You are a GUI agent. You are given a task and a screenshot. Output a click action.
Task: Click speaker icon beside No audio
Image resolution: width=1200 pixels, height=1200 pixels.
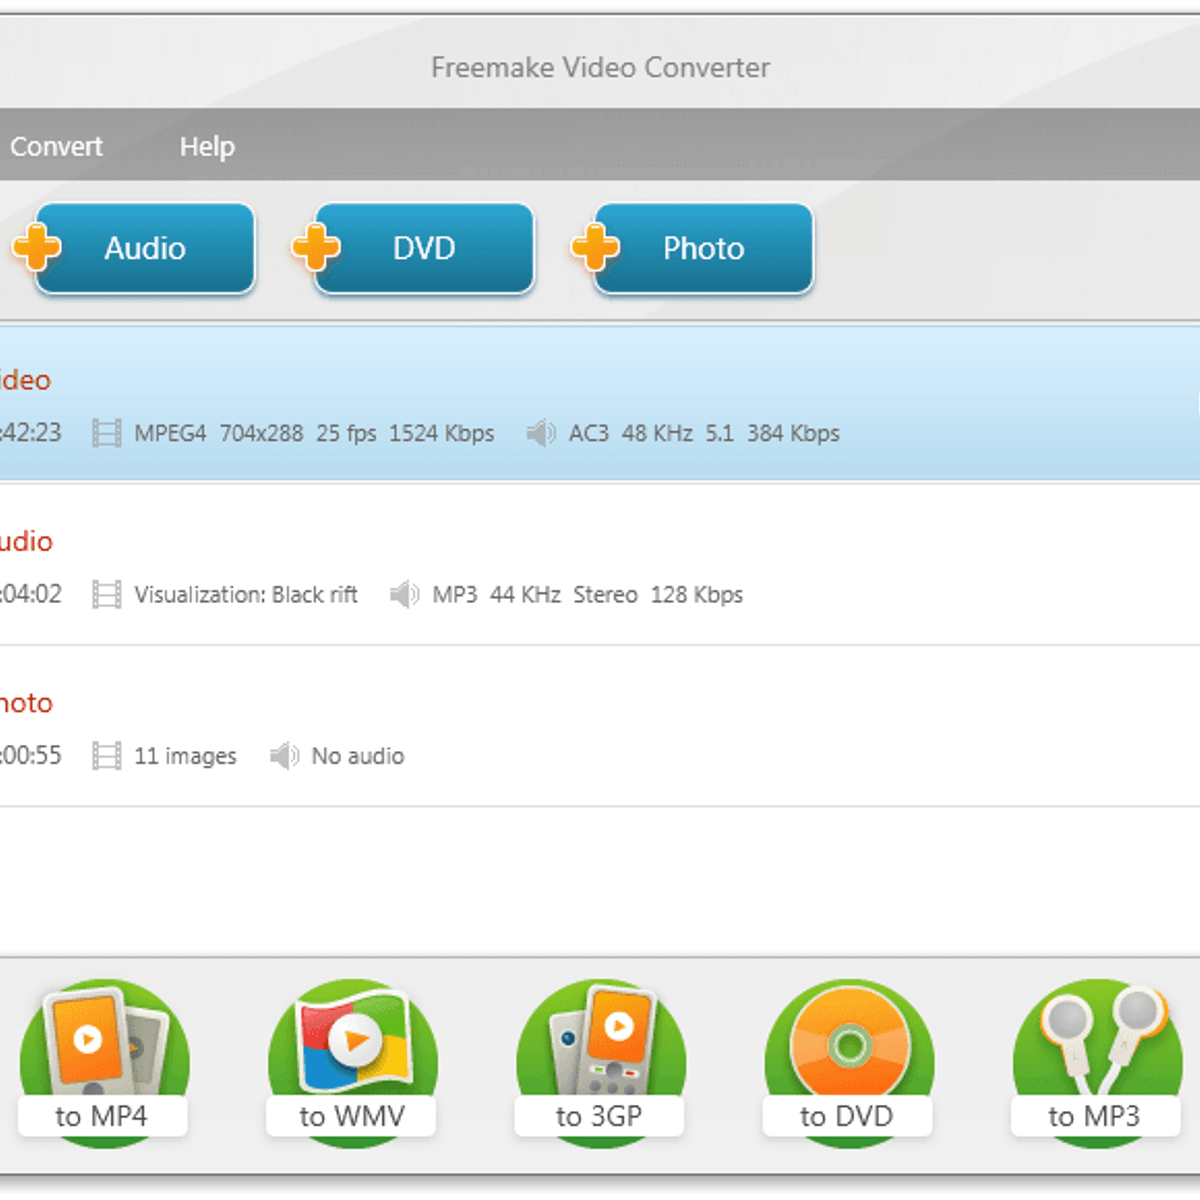(284, 756)
